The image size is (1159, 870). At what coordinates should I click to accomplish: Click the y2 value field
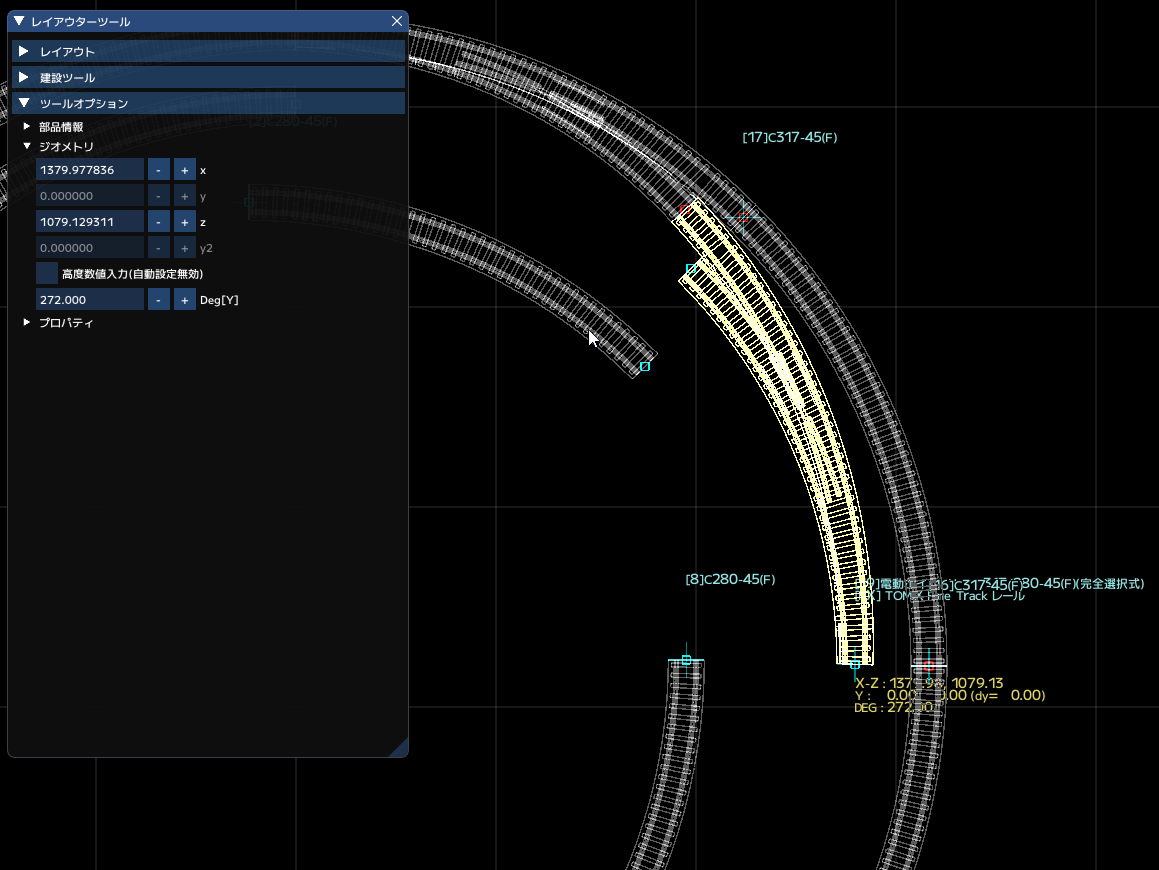[x=90, y=248]
